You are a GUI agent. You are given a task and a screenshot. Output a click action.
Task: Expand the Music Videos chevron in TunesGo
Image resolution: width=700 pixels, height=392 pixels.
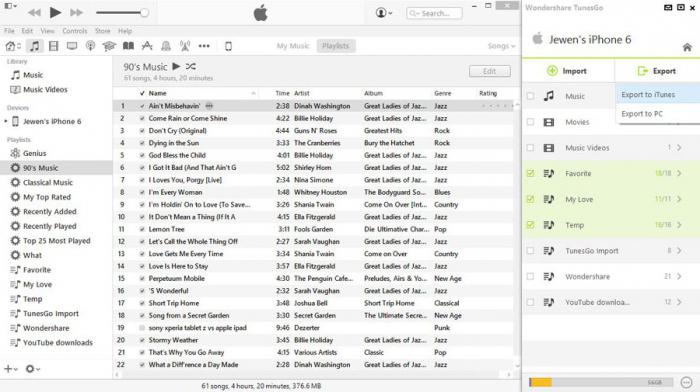point(679,148)
